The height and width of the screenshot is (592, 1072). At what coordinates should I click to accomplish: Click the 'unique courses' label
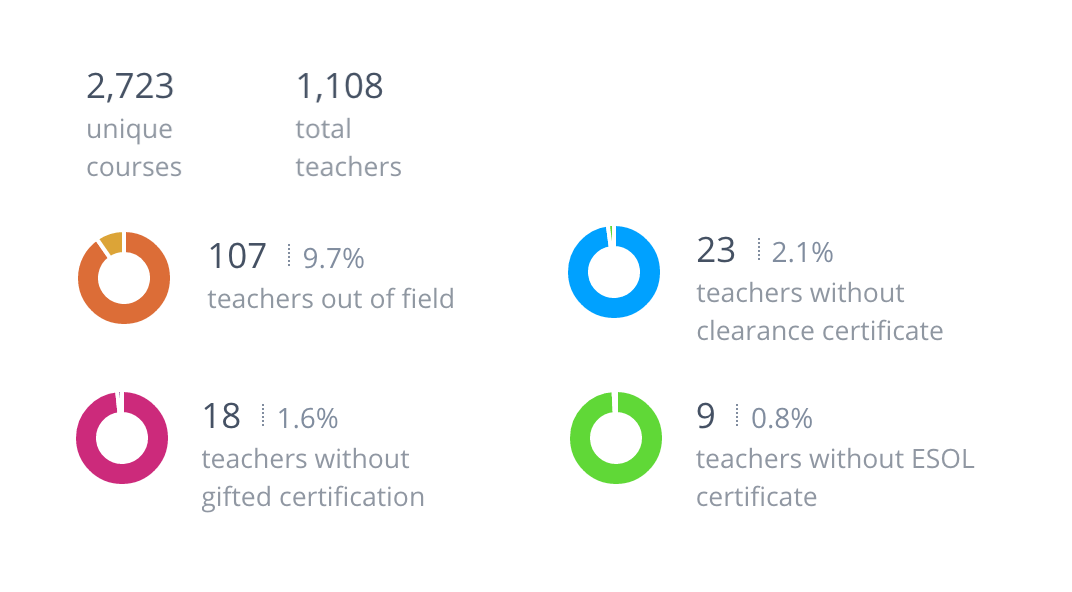[x=134, y=148]
